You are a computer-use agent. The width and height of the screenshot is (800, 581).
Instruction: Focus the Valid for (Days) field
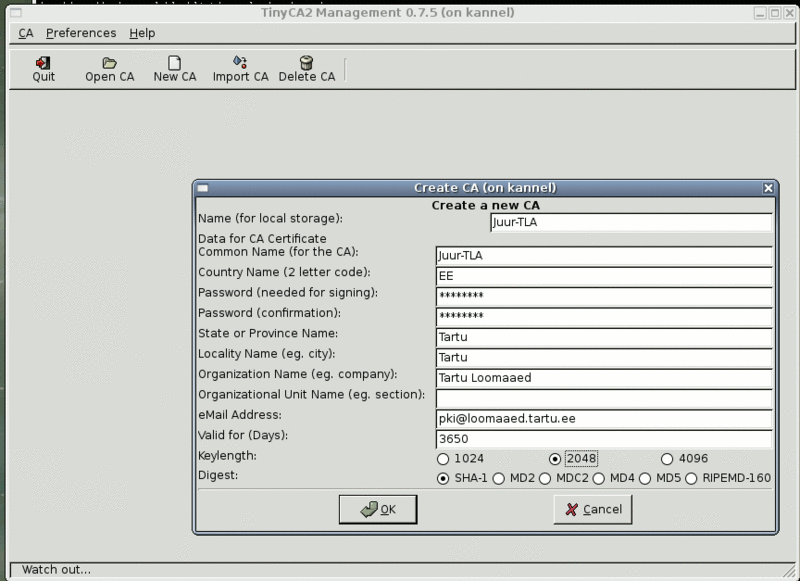(604, 439)
